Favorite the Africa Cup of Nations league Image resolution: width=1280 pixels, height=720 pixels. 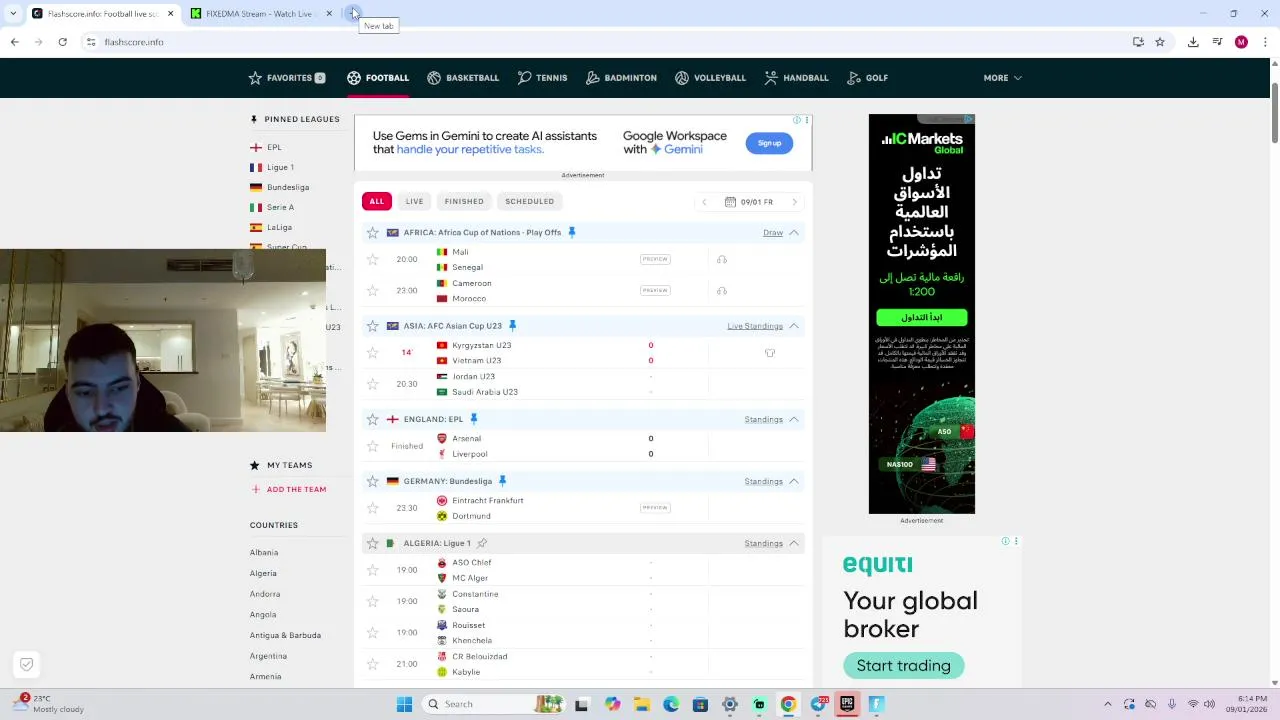pyautogui.click(x=373, y=232)
